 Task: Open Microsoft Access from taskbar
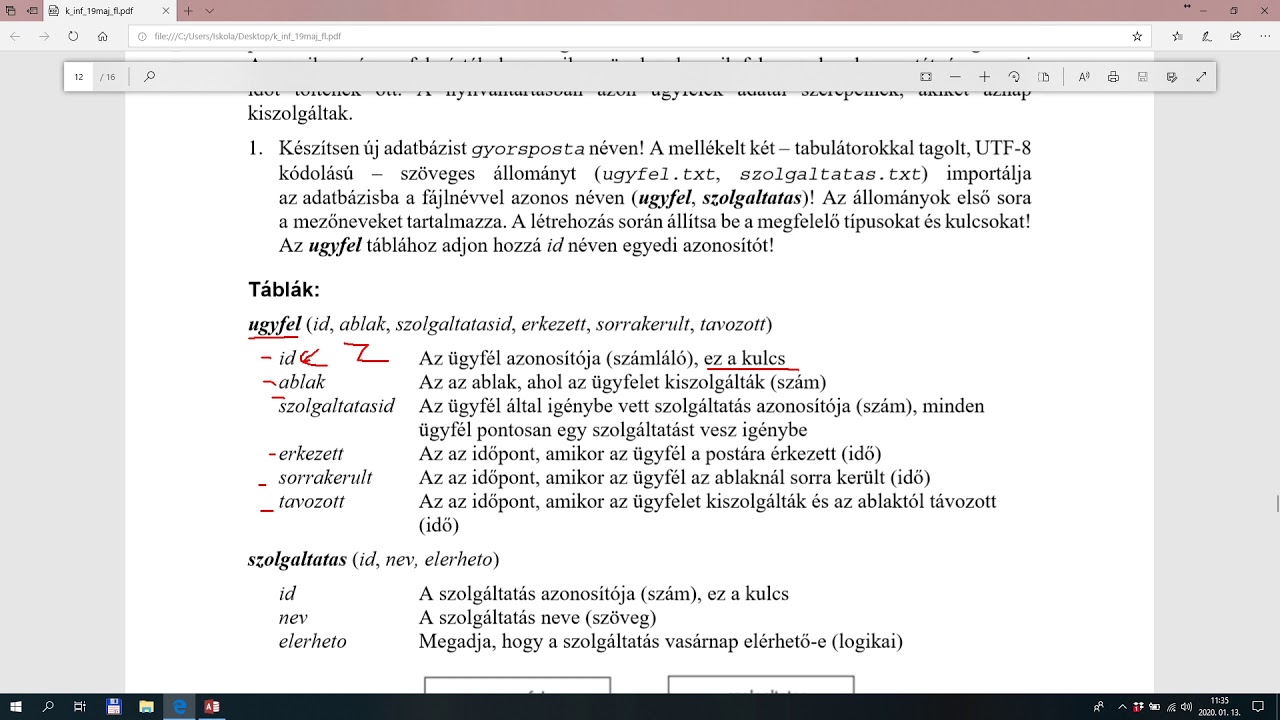pyautogui.click(x=212, y=706)
